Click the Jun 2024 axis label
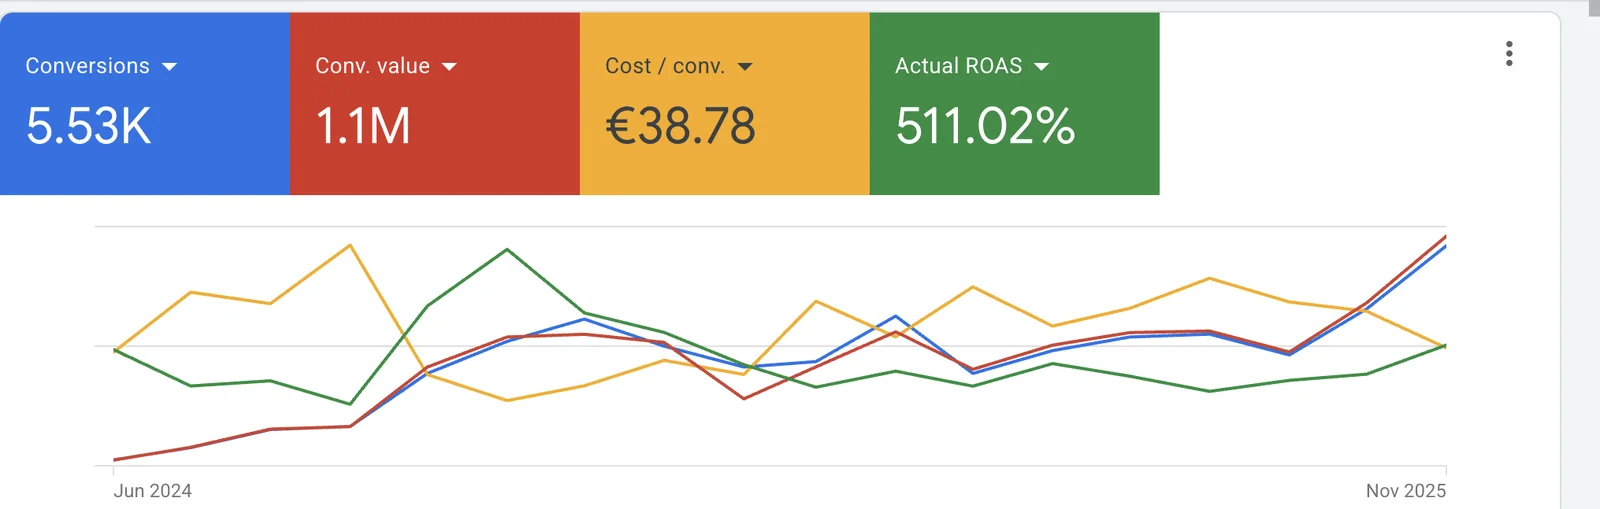The width and height of the screenshot is (1600, 509). [152, 491]
